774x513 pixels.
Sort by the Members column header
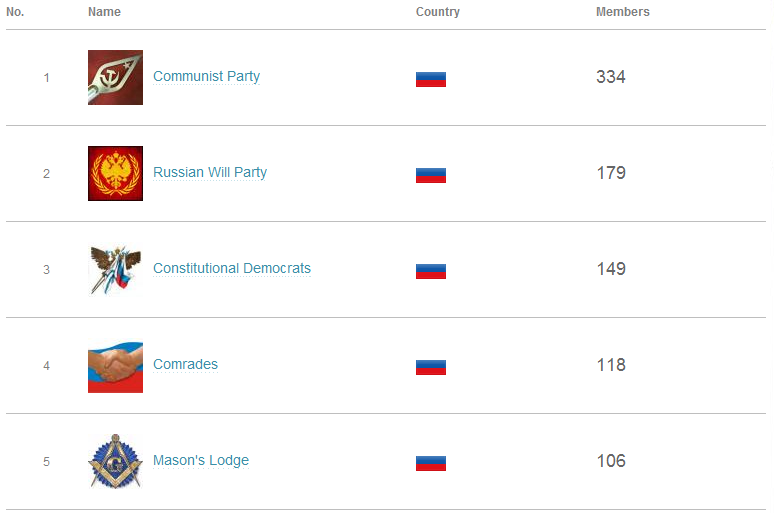pyautogui.click(x=622, y=12)
